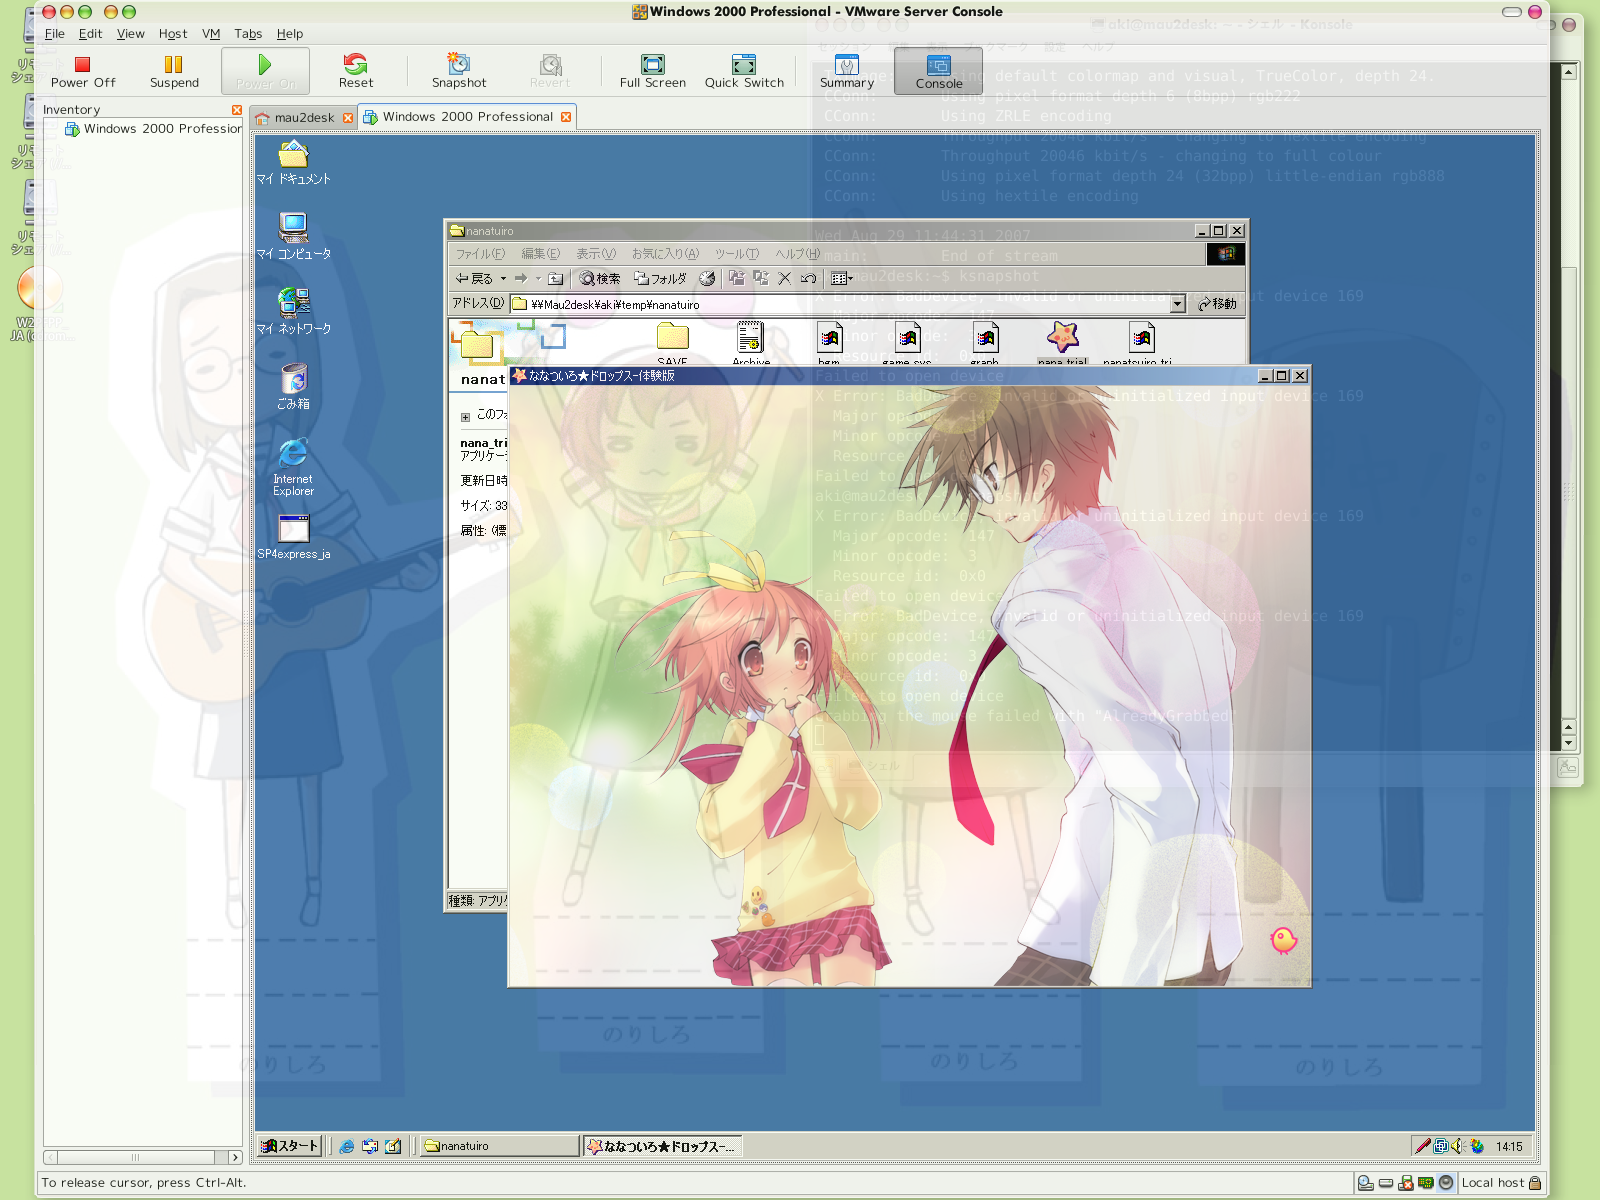Select the SAVE folder
The width and height of the screenshot is (1600, 1200).
point(672,344)
